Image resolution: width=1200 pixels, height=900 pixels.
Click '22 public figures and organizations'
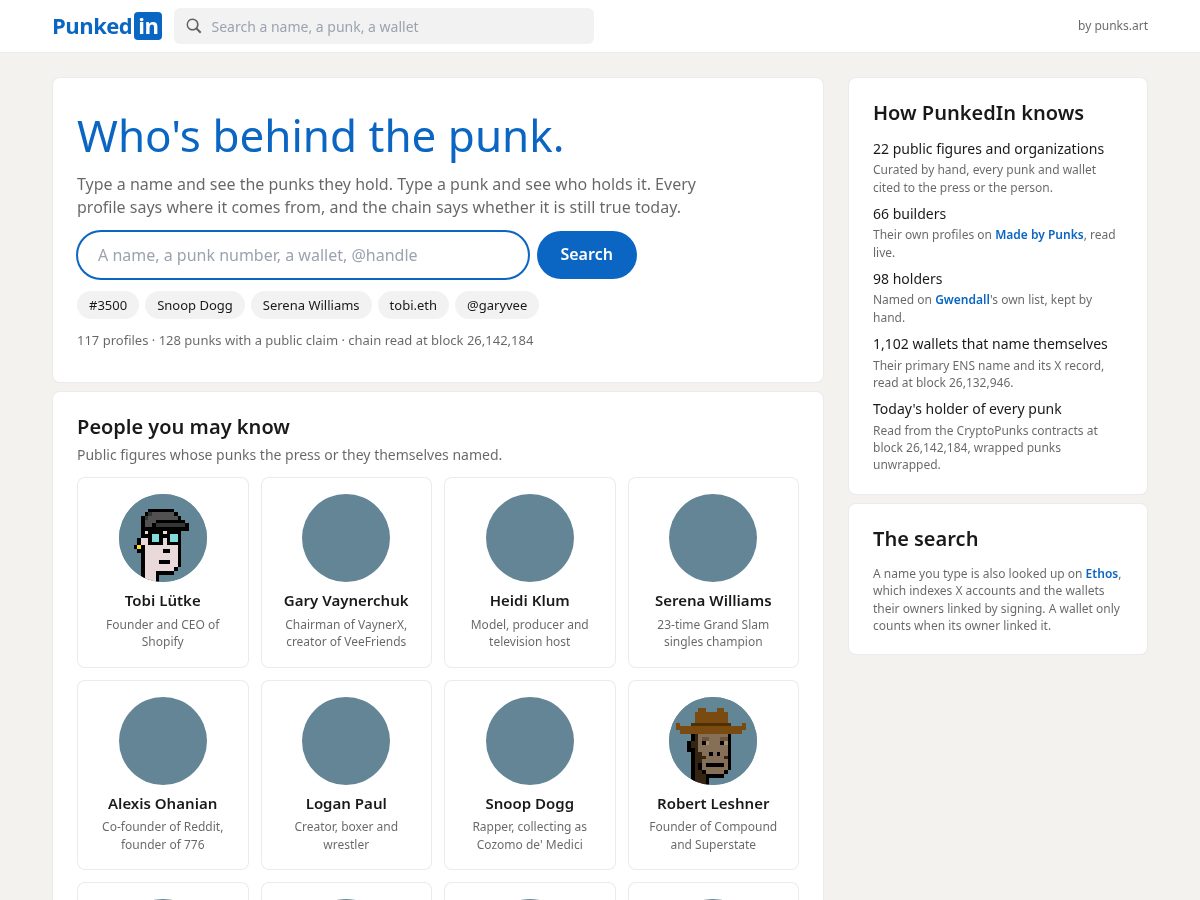click(x=988, y=149)
